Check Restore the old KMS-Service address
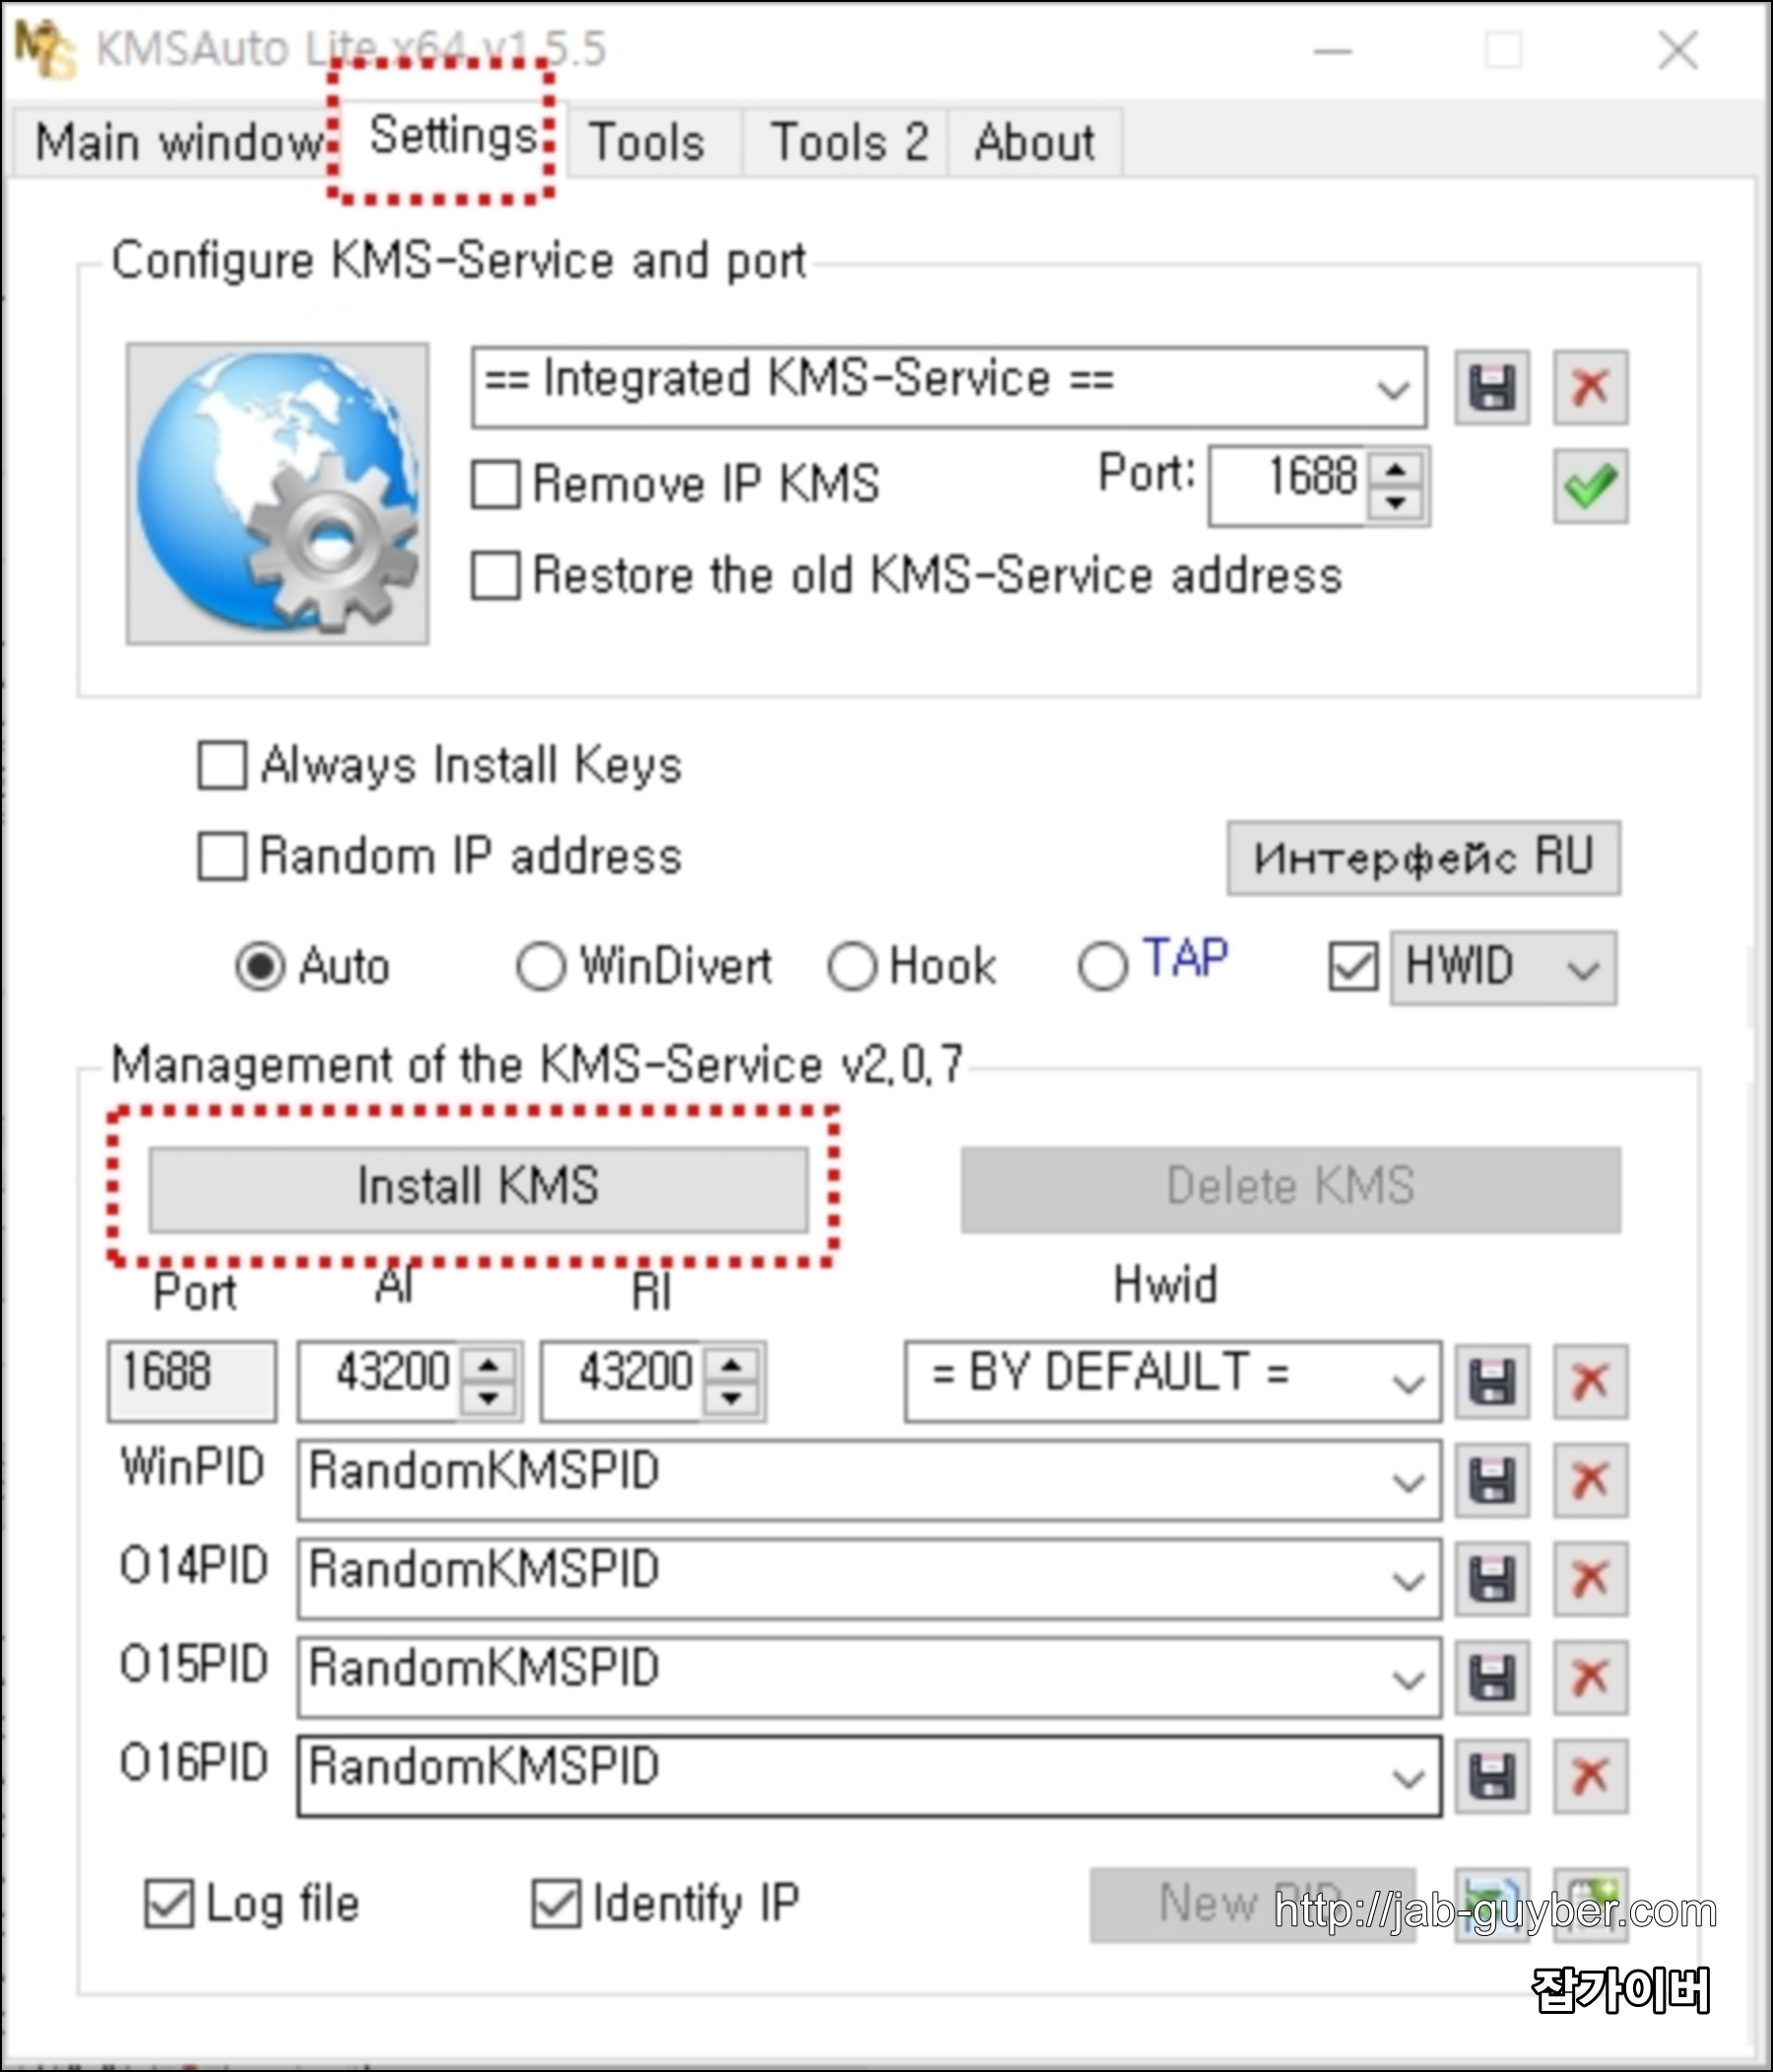 pos(495,576)
